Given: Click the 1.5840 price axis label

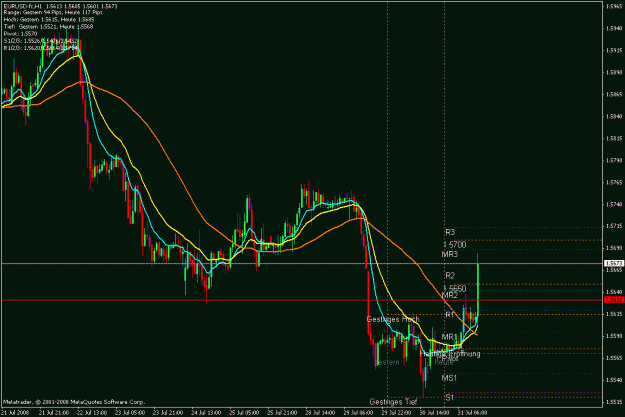Looking at the screenshot, I should (614, 116).
